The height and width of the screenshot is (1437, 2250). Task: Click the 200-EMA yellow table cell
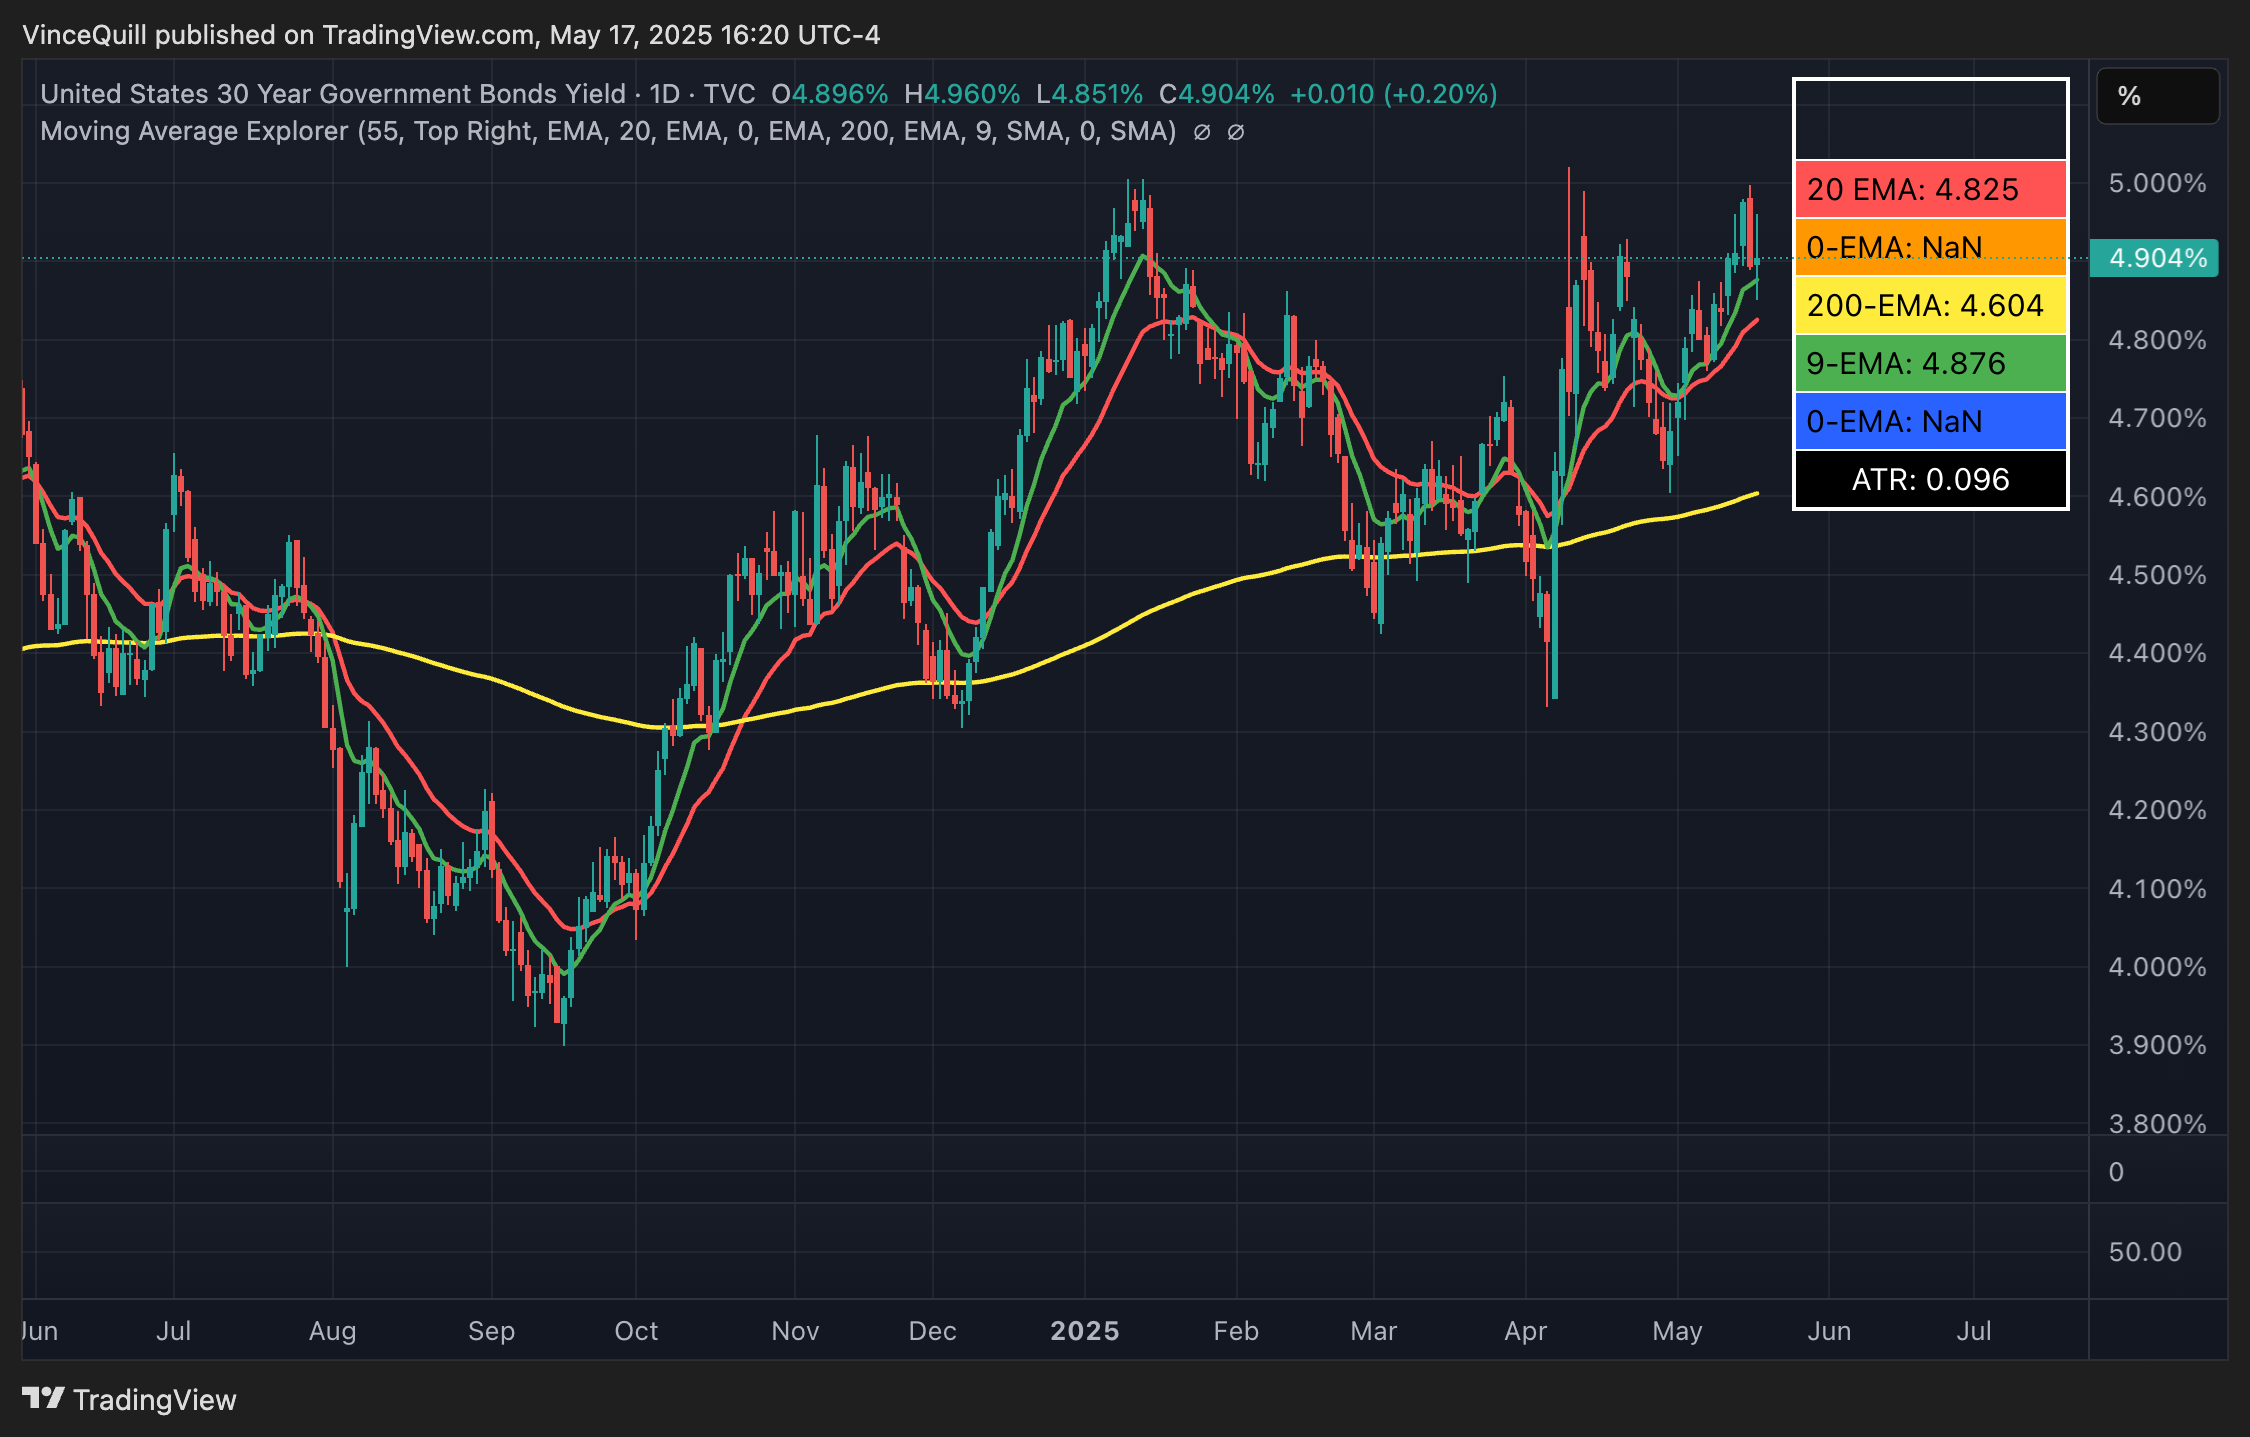point(1930,305)
